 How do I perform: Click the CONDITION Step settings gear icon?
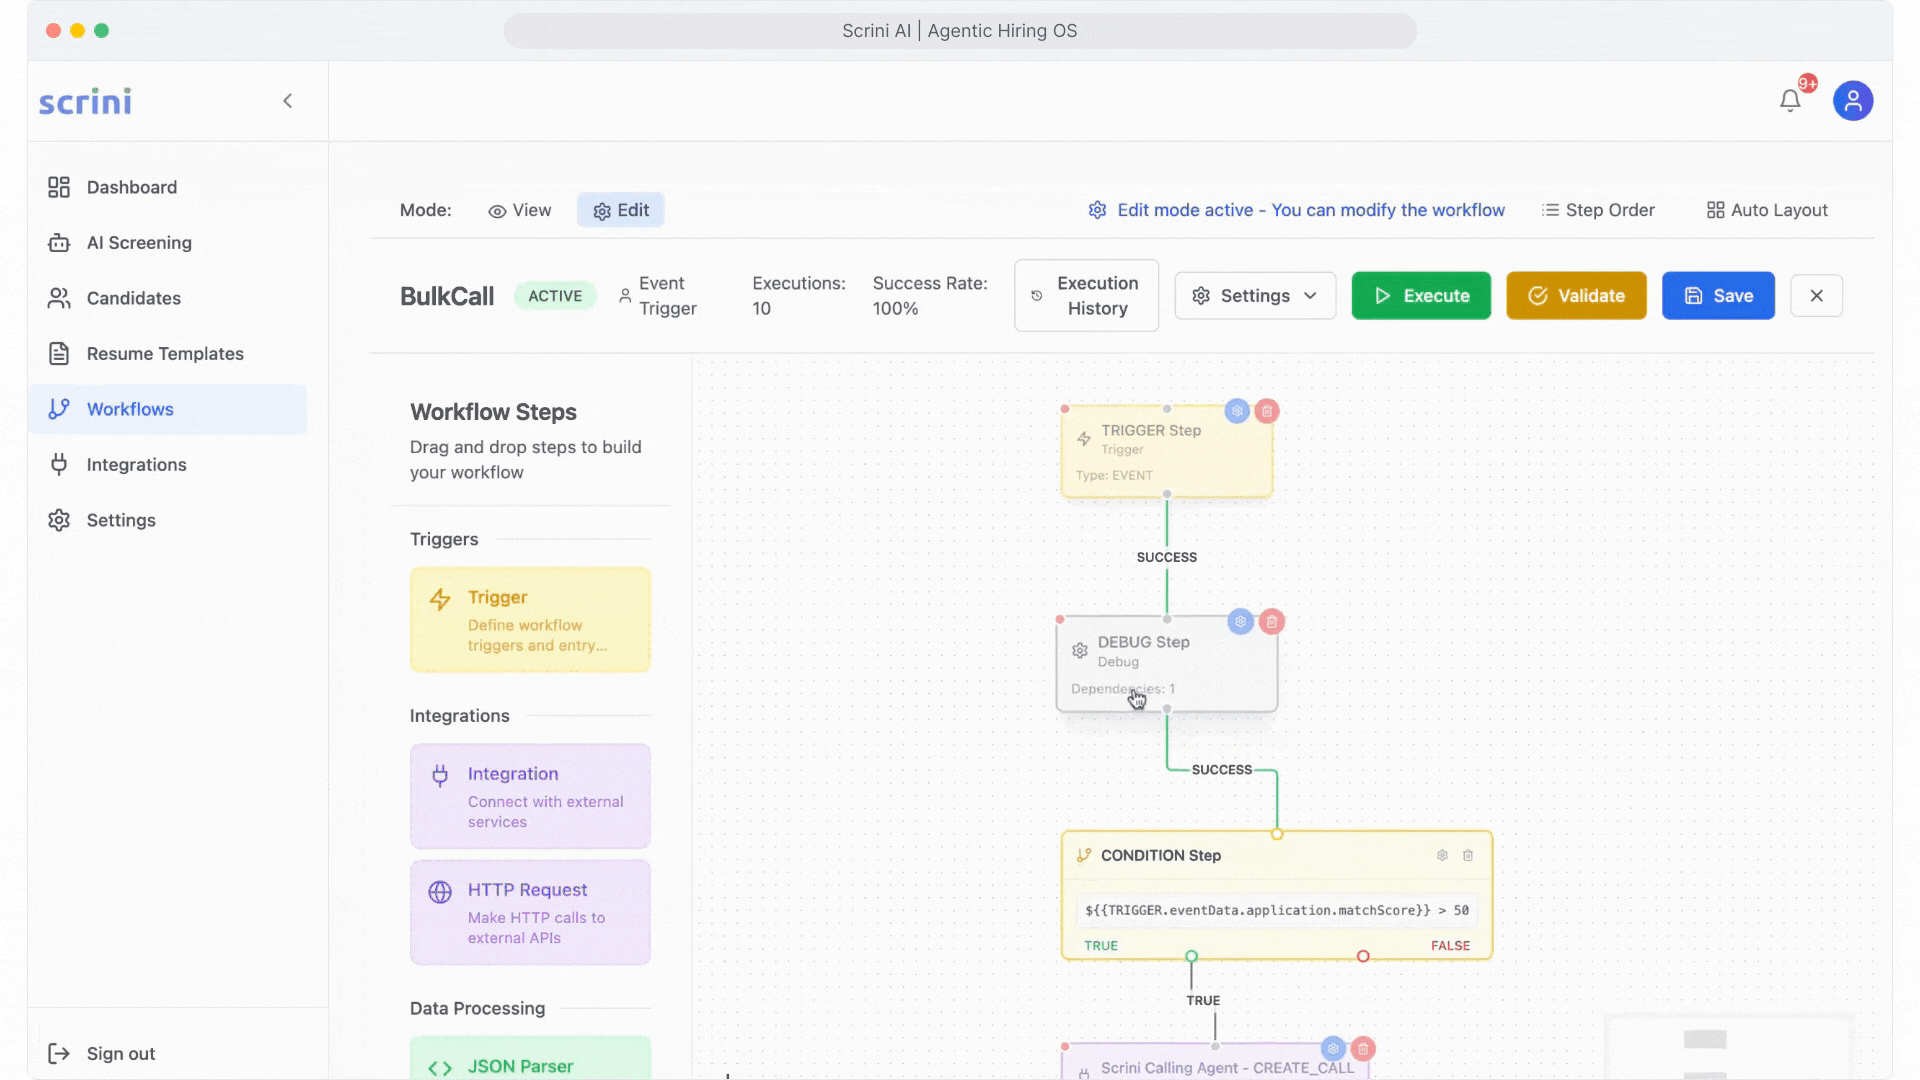point(1442,856)
